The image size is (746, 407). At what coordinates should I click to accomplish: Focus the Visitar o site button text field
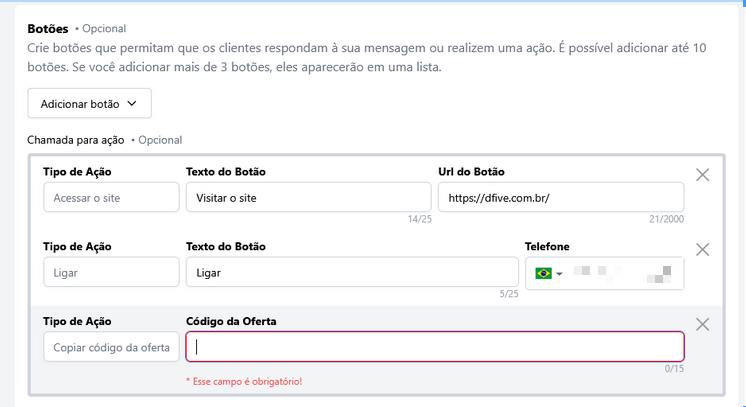tap(308, 198)
